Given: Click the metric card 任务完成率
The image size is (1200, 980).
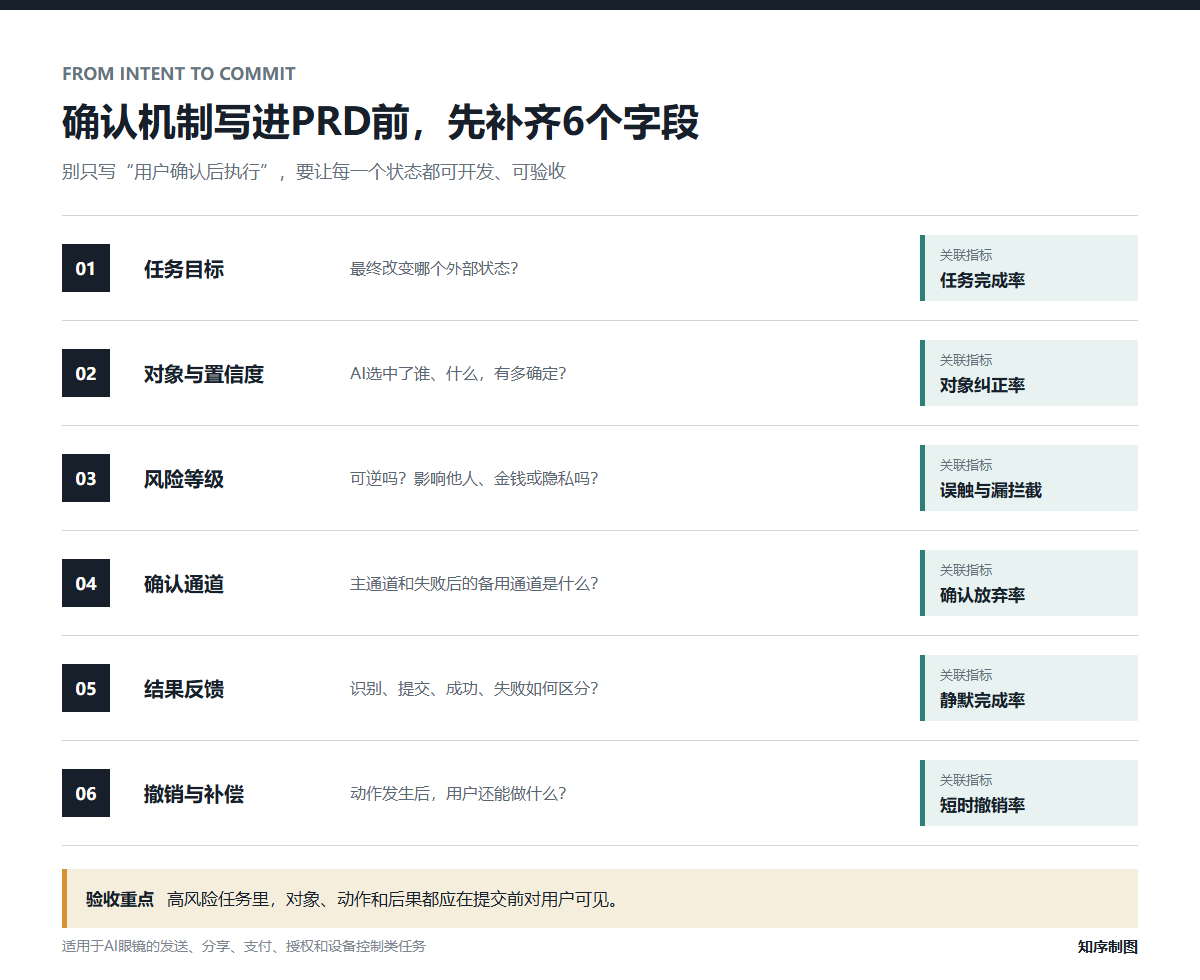Looking at the screenshot, I should (1029, 268).
